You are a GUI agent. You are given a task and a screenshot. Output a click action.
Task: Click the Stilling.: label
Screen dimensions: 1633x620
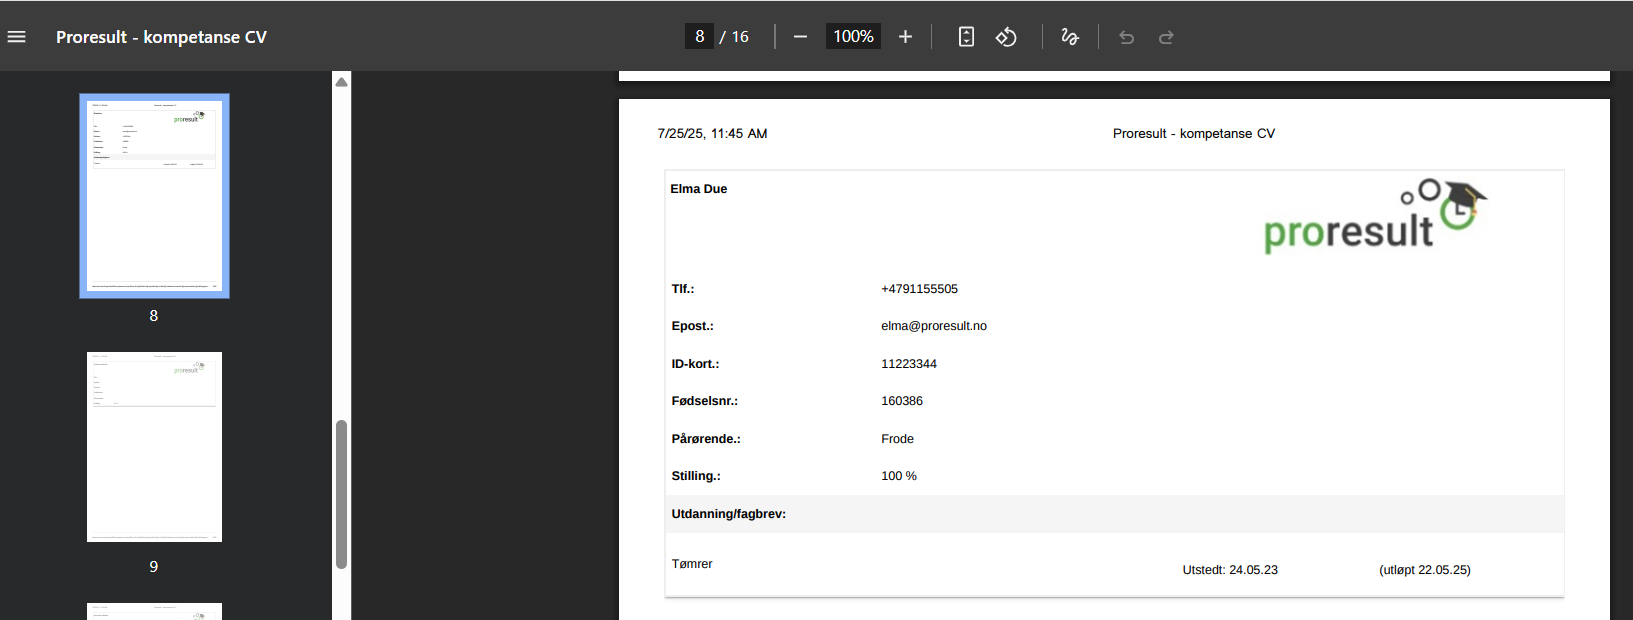coord(695,476)
